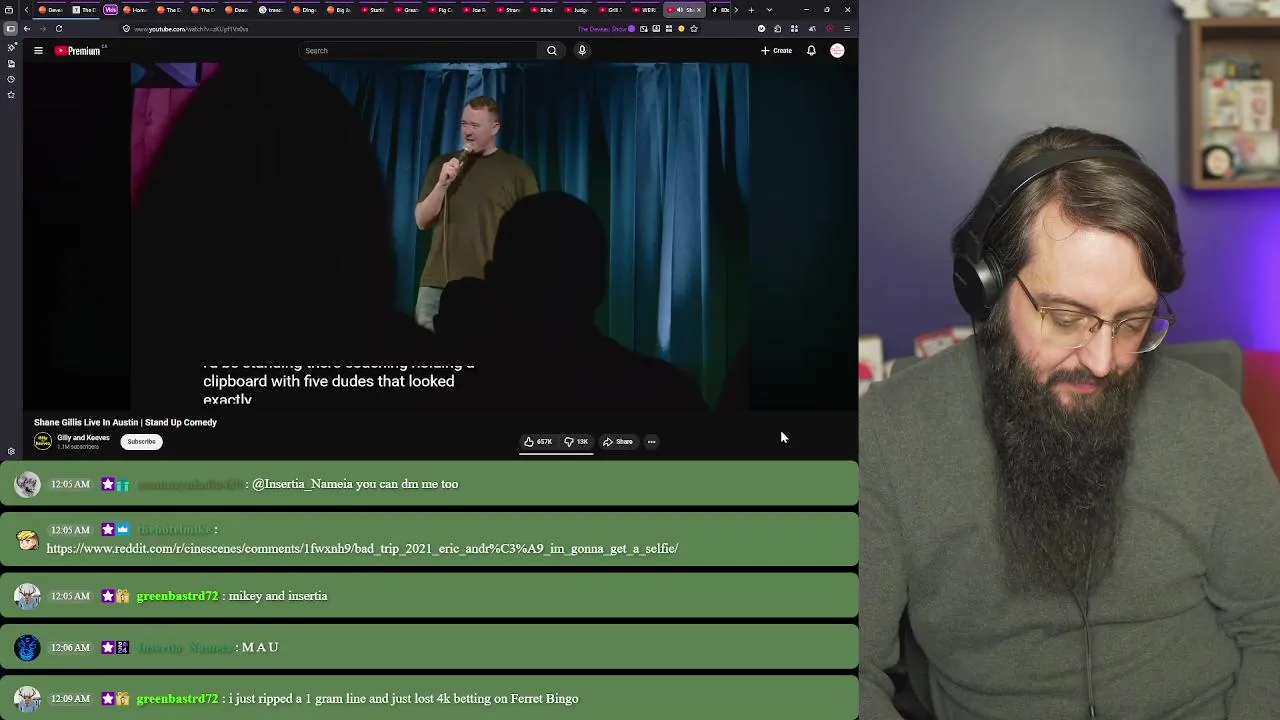1280x720 pixels.
Task: Toggle the browser sidebar panel button
Action: (x=11, y=29)
